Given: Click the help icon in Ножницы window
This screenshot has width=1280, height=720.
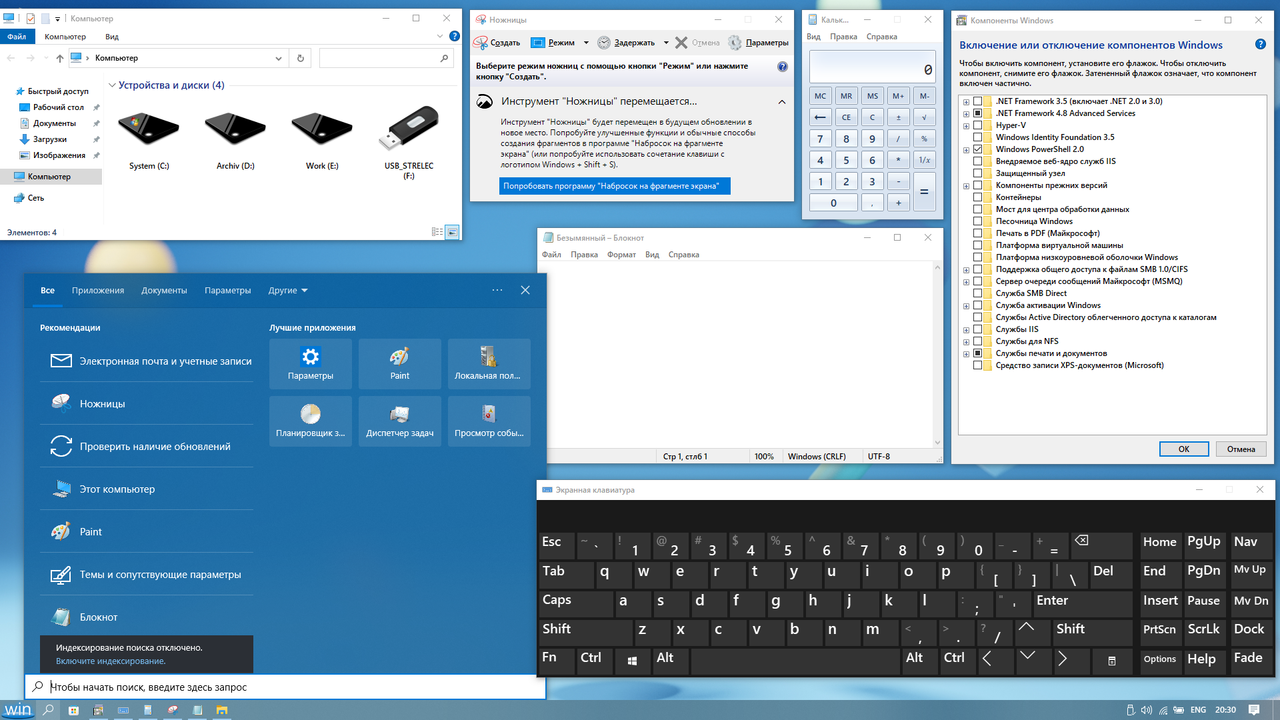Looking at the screenshot, I should 782,66.
